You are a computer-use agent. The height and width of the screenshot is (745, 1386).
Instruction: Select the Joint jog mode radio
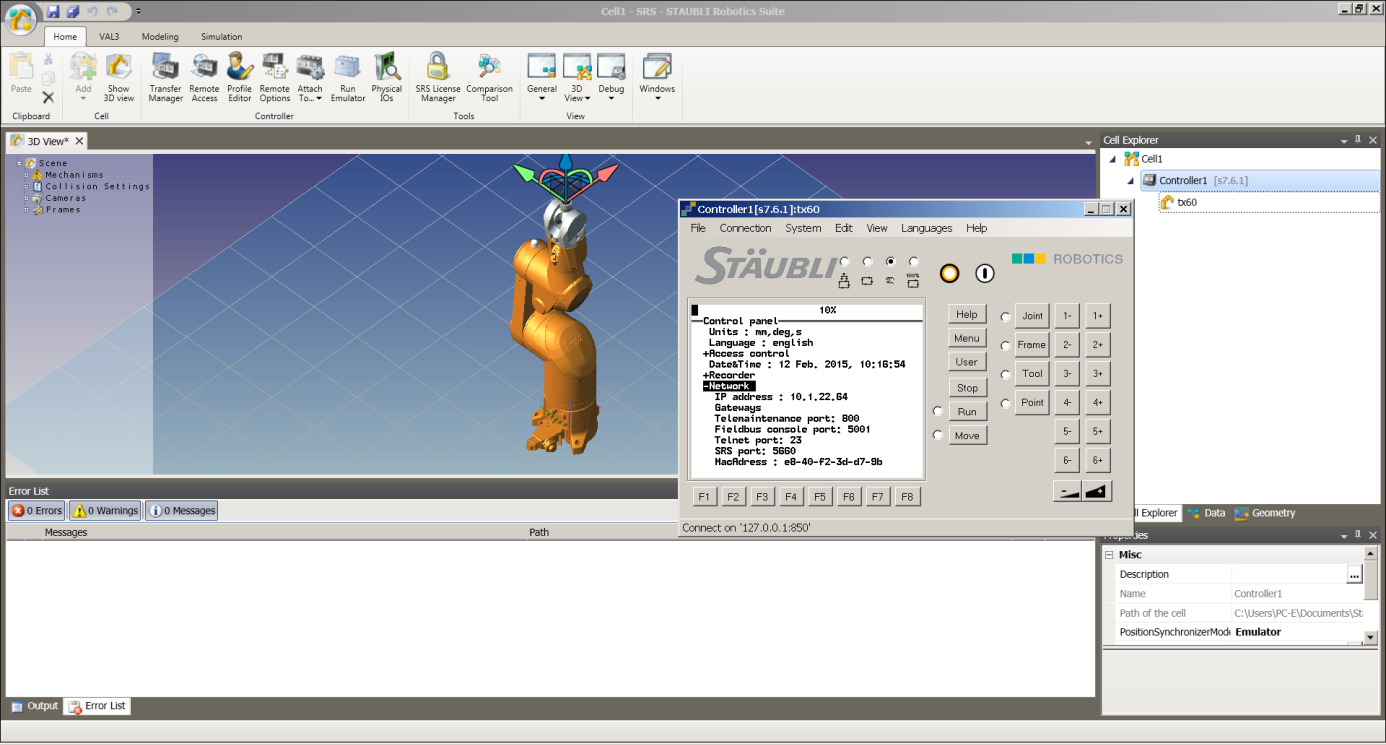coord(1005,316)
